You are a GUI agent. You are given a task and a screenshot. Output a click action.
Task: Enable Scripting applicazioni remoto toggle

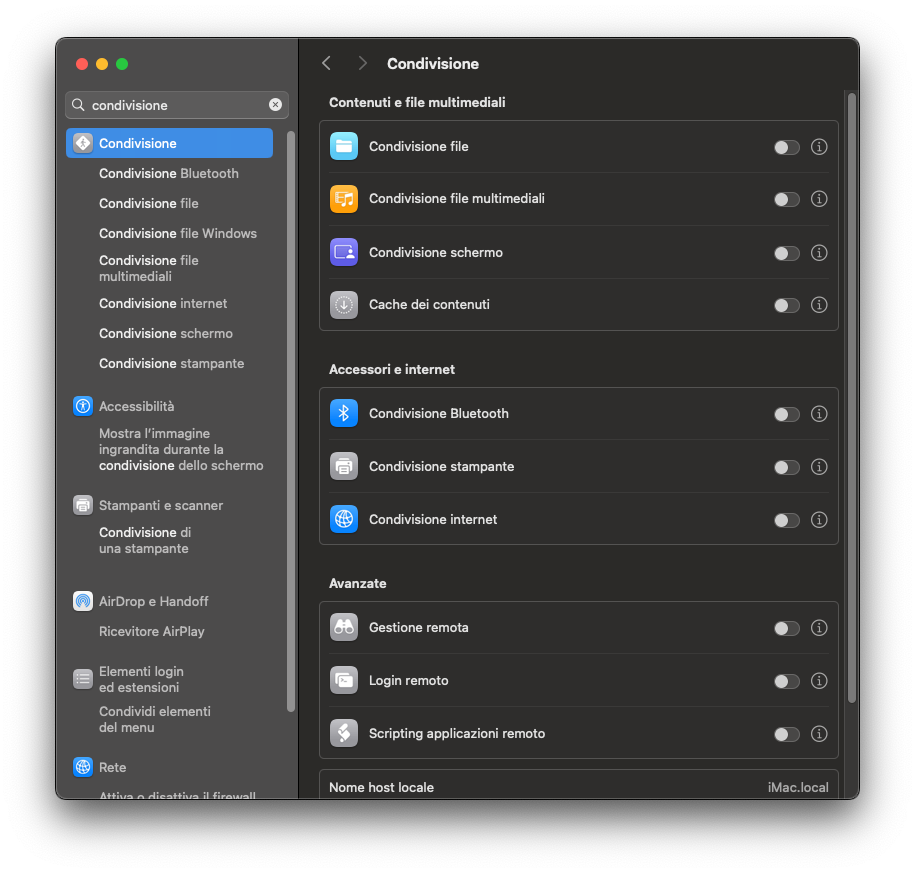point(787,734)
